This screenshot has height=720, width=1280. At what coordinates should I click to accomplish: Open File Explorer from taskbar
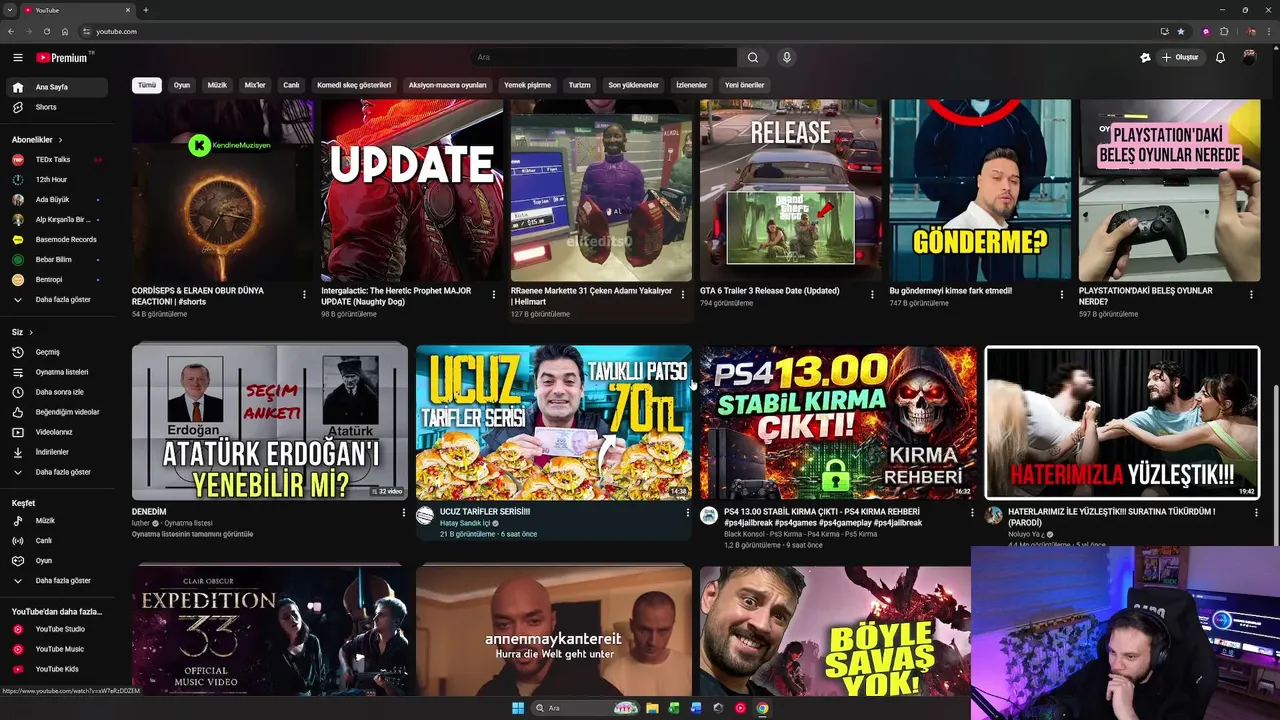pyautogui.click(x=652, y=708)
